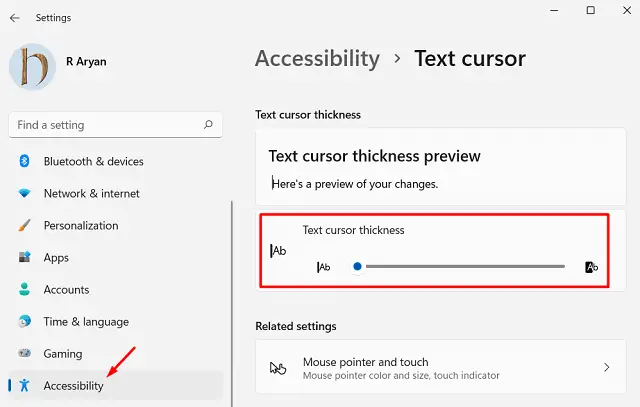Screen dimensions: 640x407
Task: Click the thick cursor Ab icon right of slider
Action: [x=591, y=267]
